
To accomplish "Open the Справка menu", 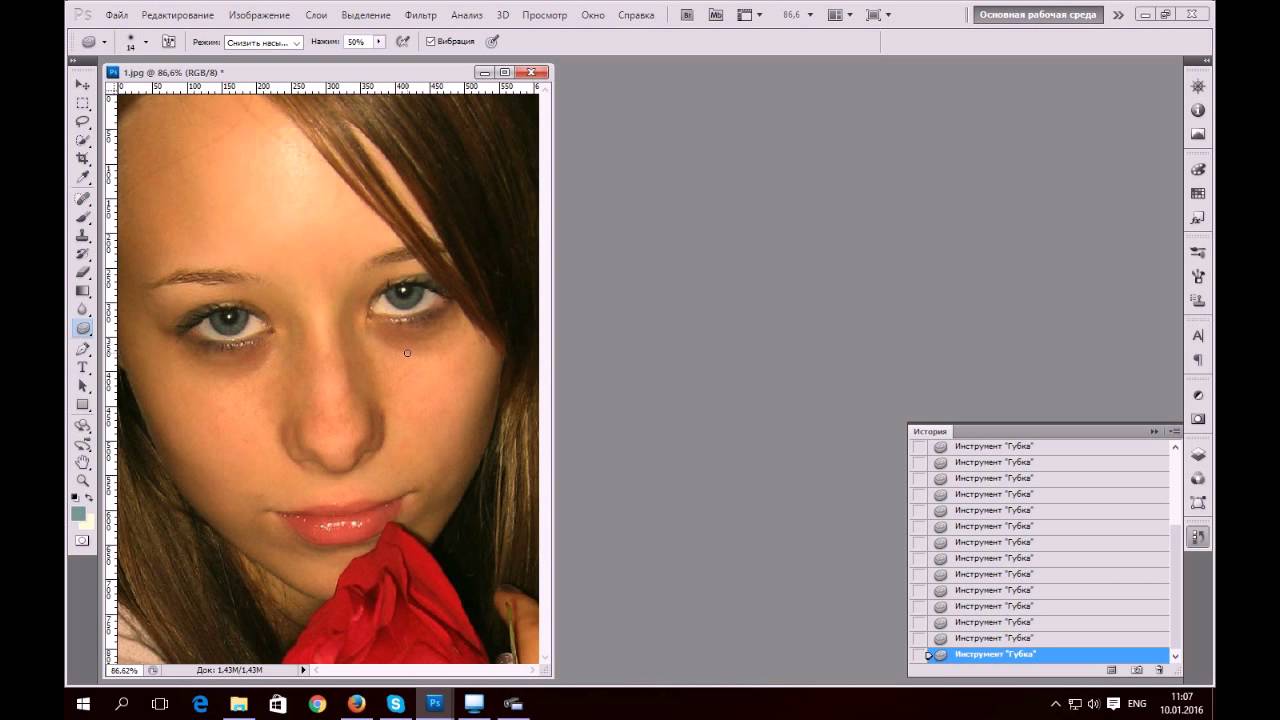I will [636, 15].
